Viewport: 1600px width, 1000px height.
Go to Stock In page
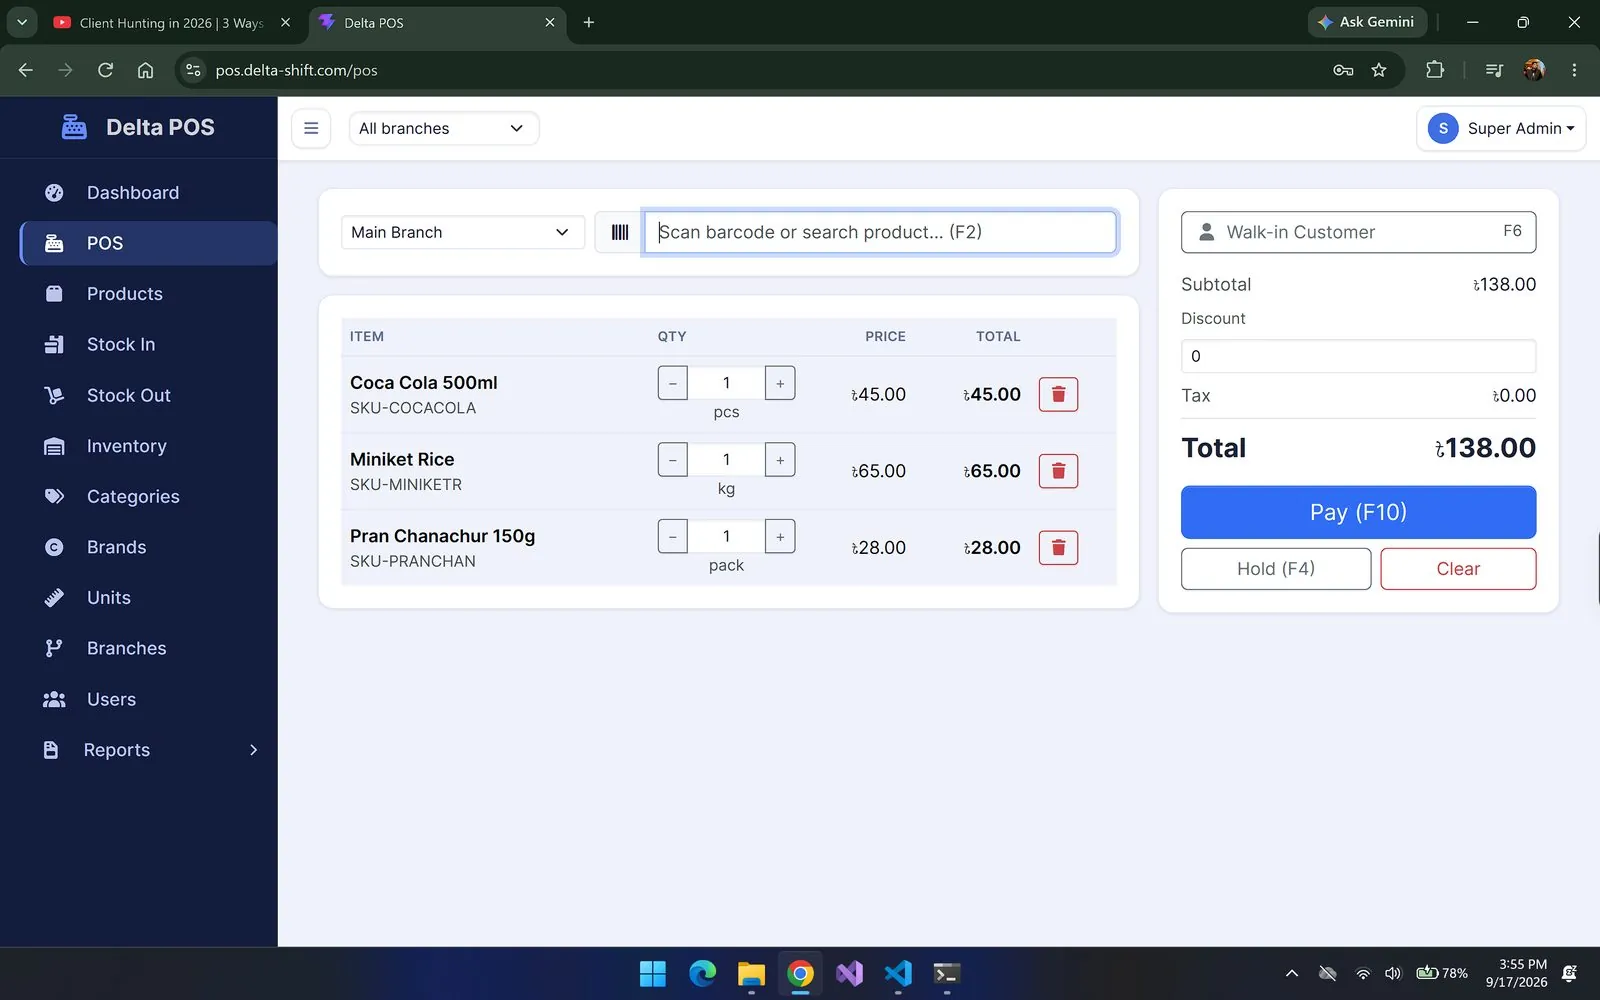[148, 345]
